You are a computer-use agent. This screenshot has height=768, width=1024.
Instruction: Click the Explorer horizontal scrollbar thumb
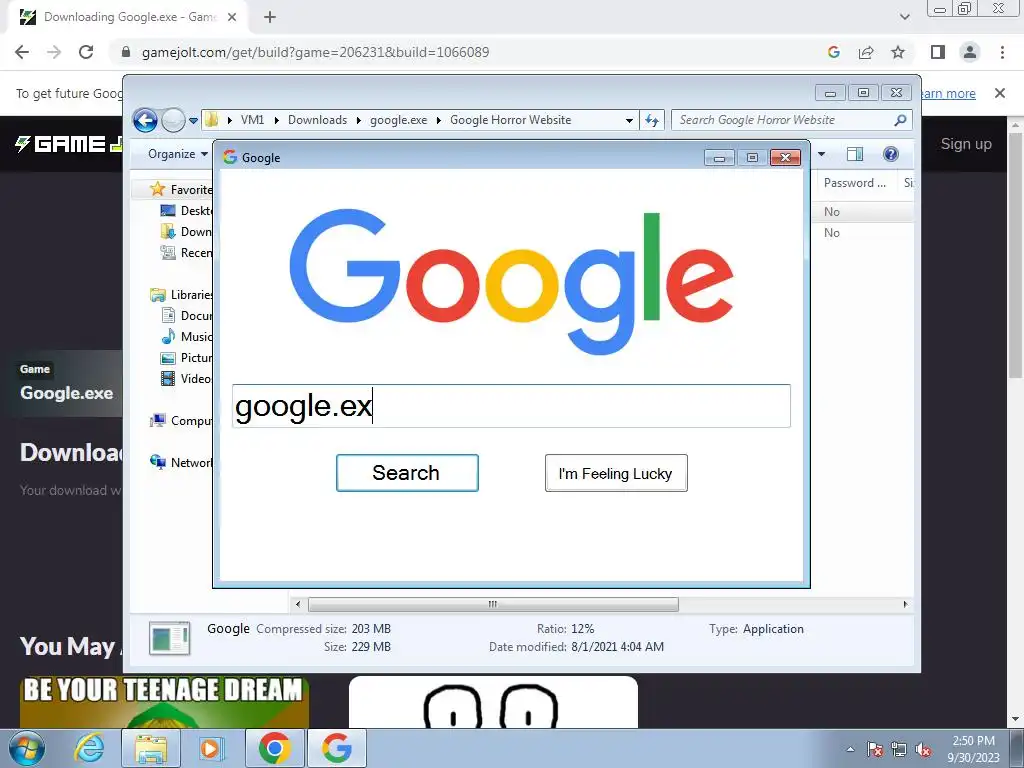pyautogui.click(x=493, y=605)
